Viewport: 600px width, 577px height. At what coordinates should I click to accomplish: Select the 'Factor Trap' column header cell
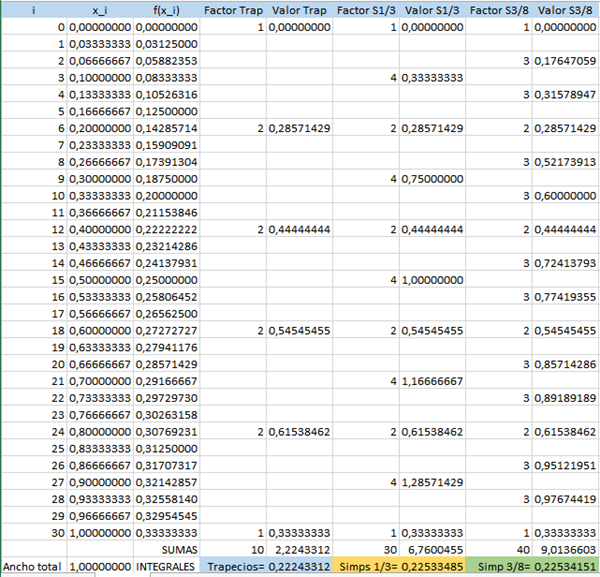[234, 9]
